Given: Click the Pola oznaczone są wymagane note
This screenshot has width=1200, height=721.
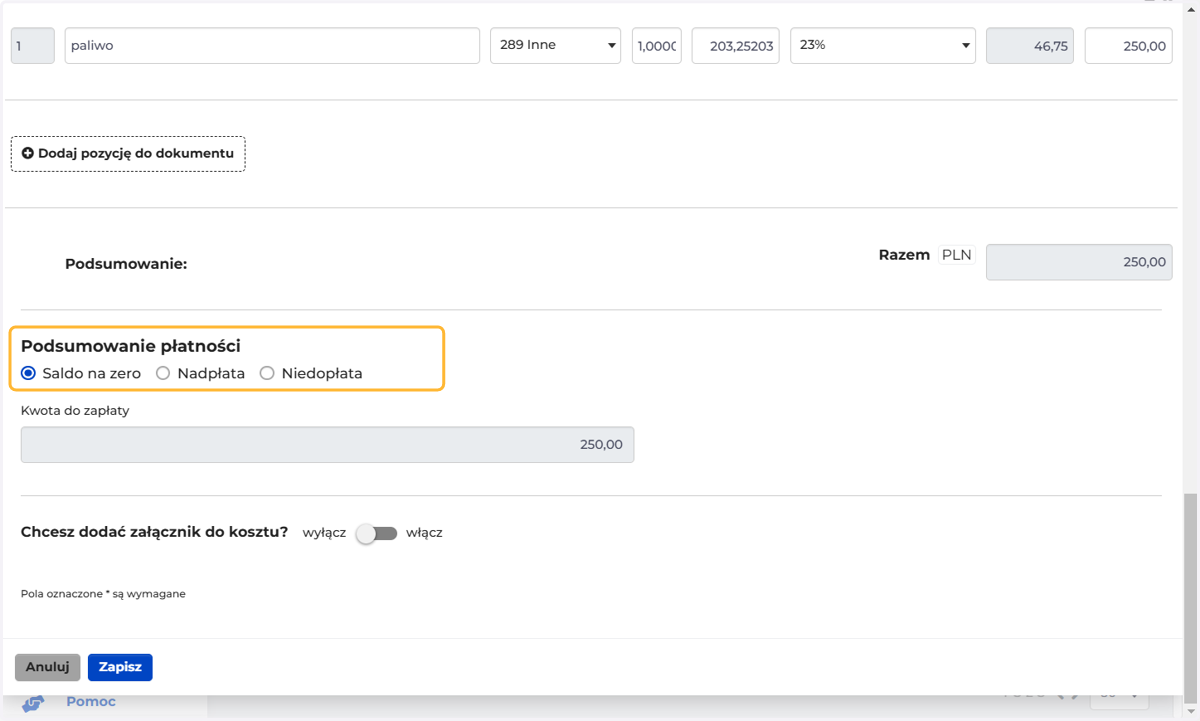Looking at the screenshot, I should coord(103,594).
